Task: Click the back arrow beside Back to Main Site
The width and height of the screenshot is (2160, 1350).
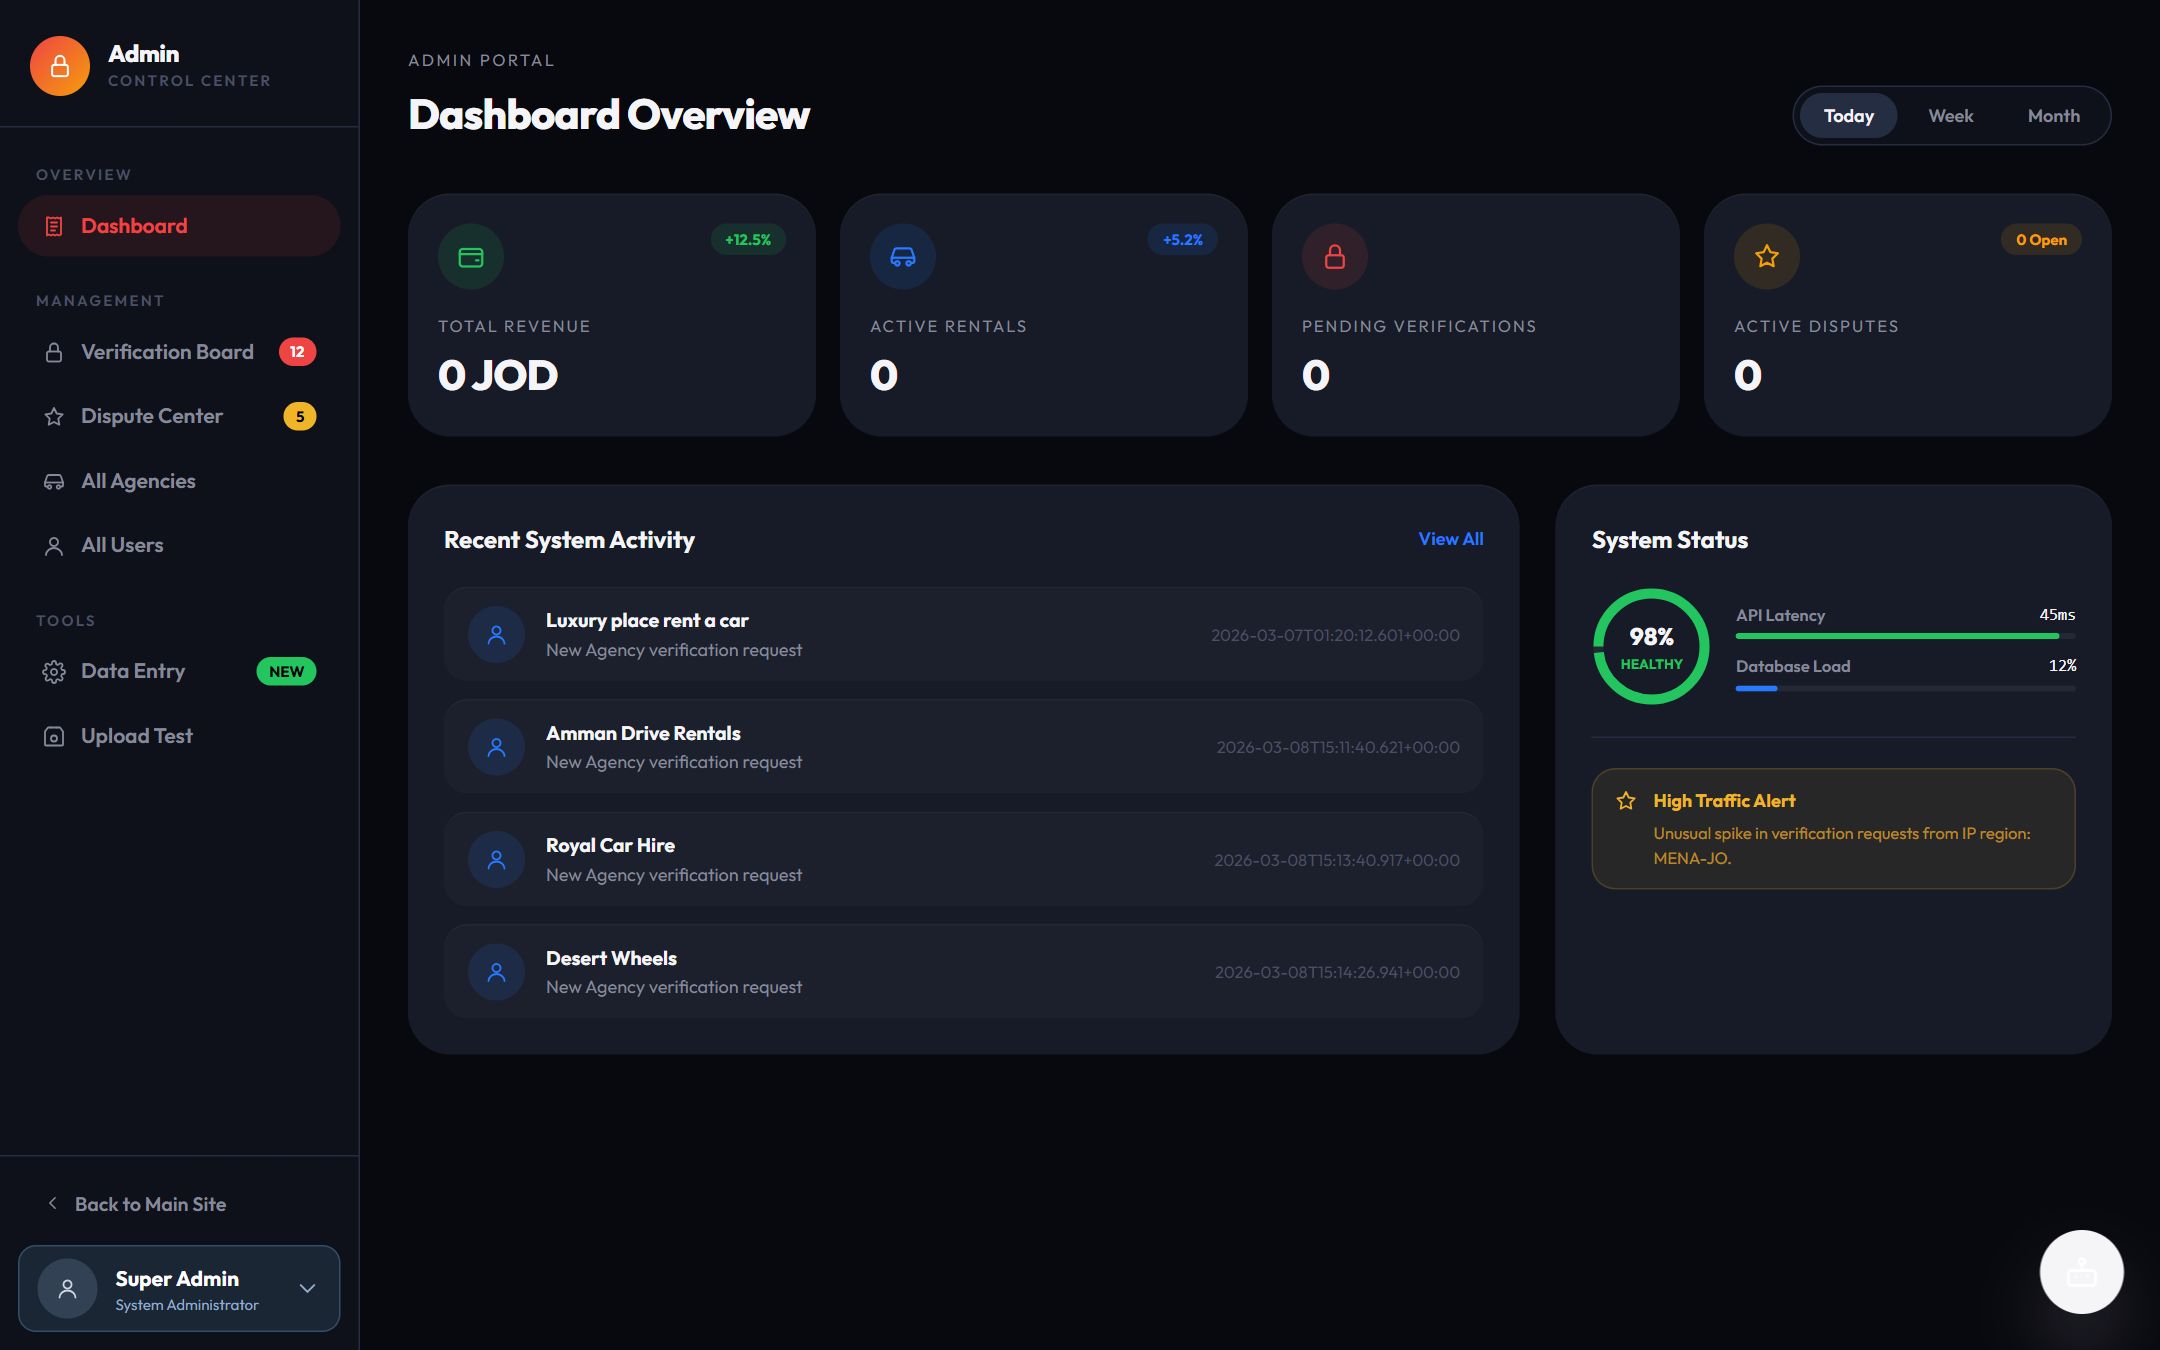Action: [x=52, y=1204]
